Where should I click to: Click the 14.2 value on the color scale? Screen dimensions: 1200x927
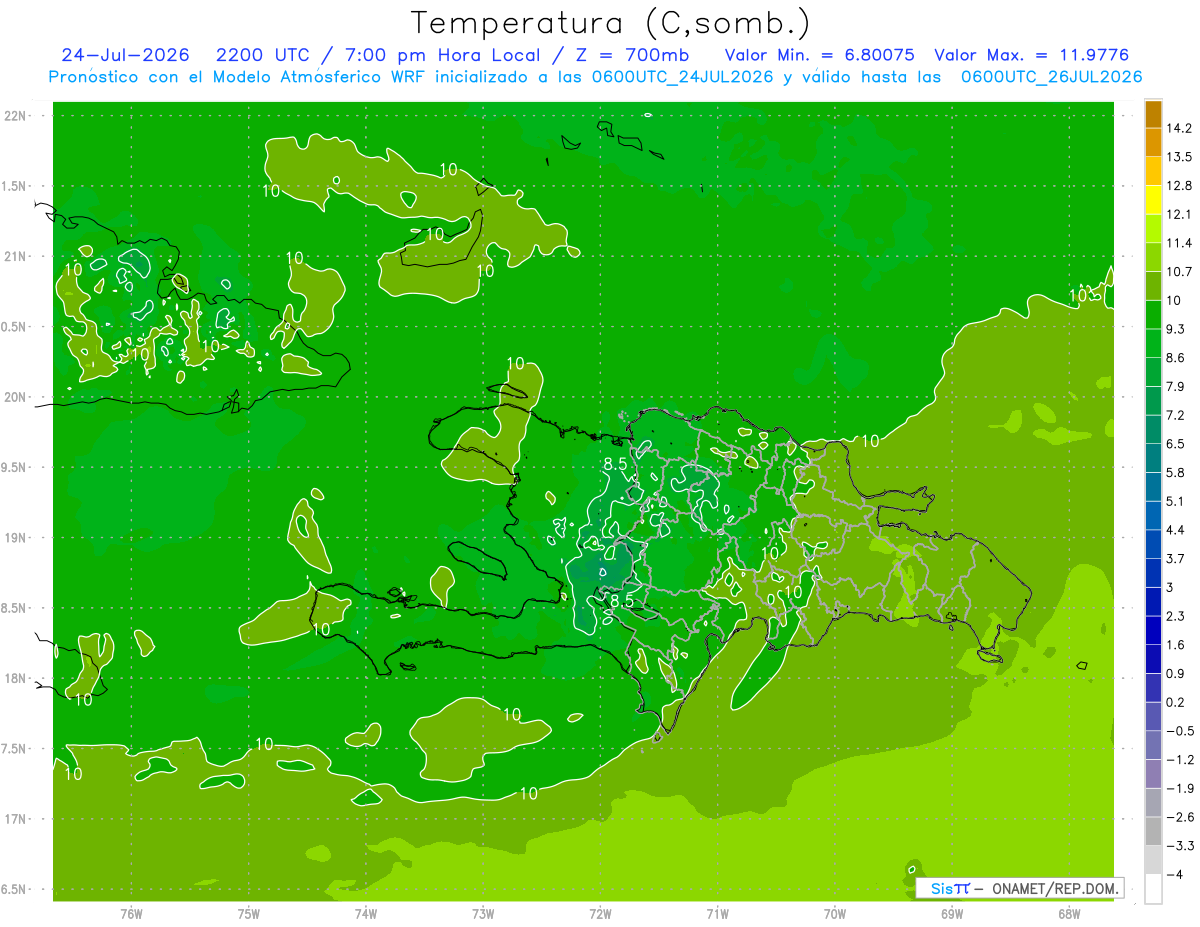coord(1180,128)
